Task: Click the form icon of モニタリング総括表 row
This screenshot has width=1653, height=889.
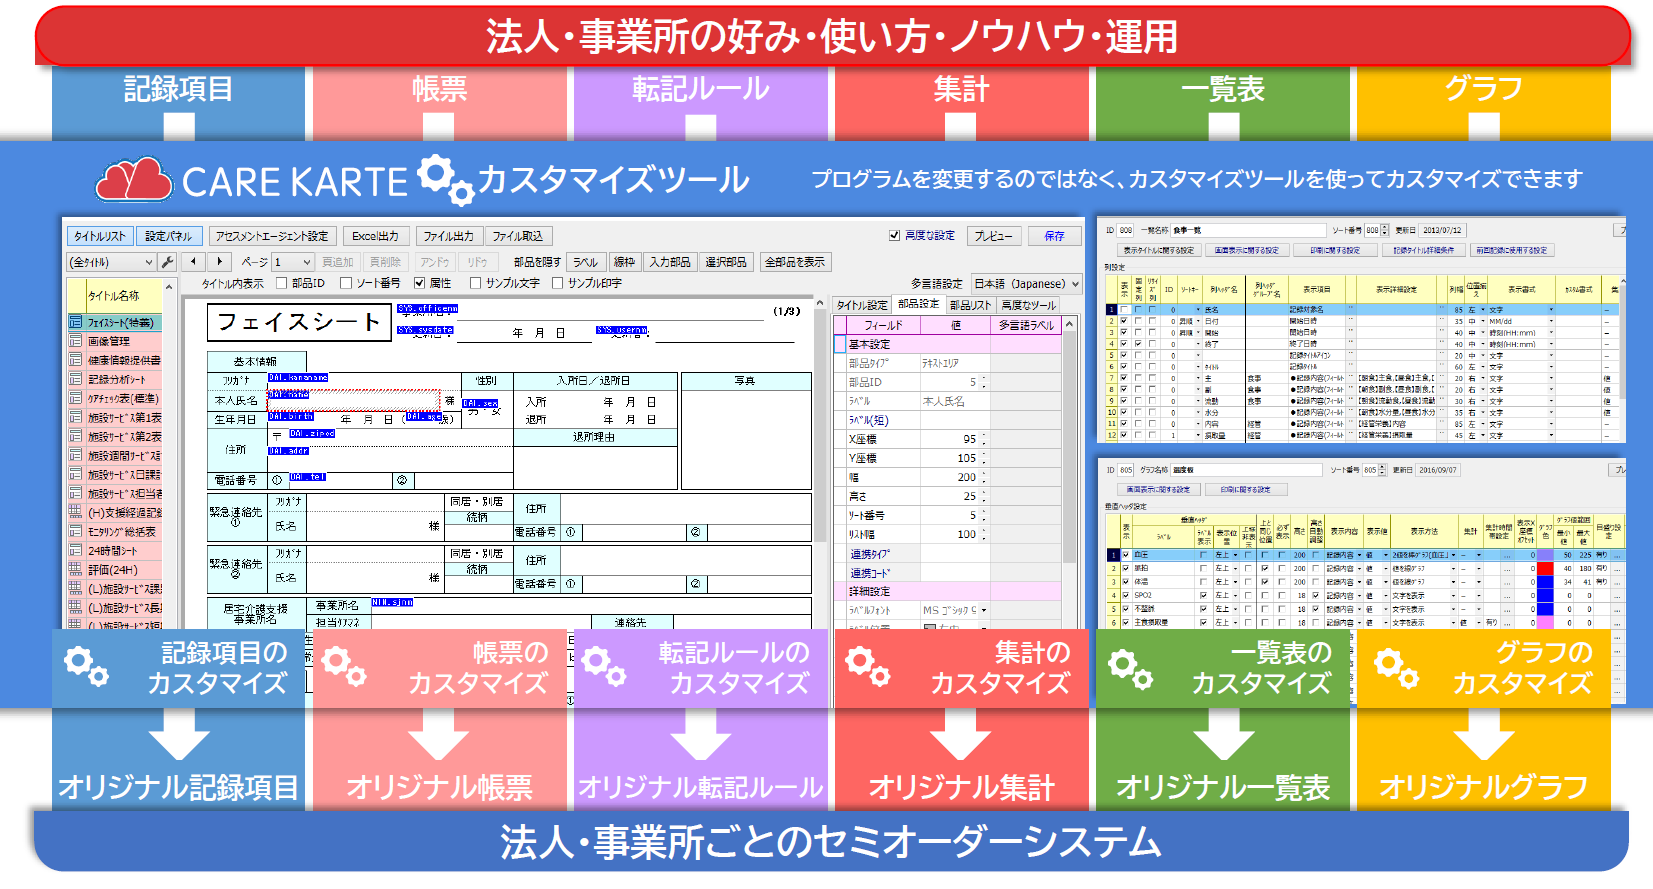Action: [76, 531]
